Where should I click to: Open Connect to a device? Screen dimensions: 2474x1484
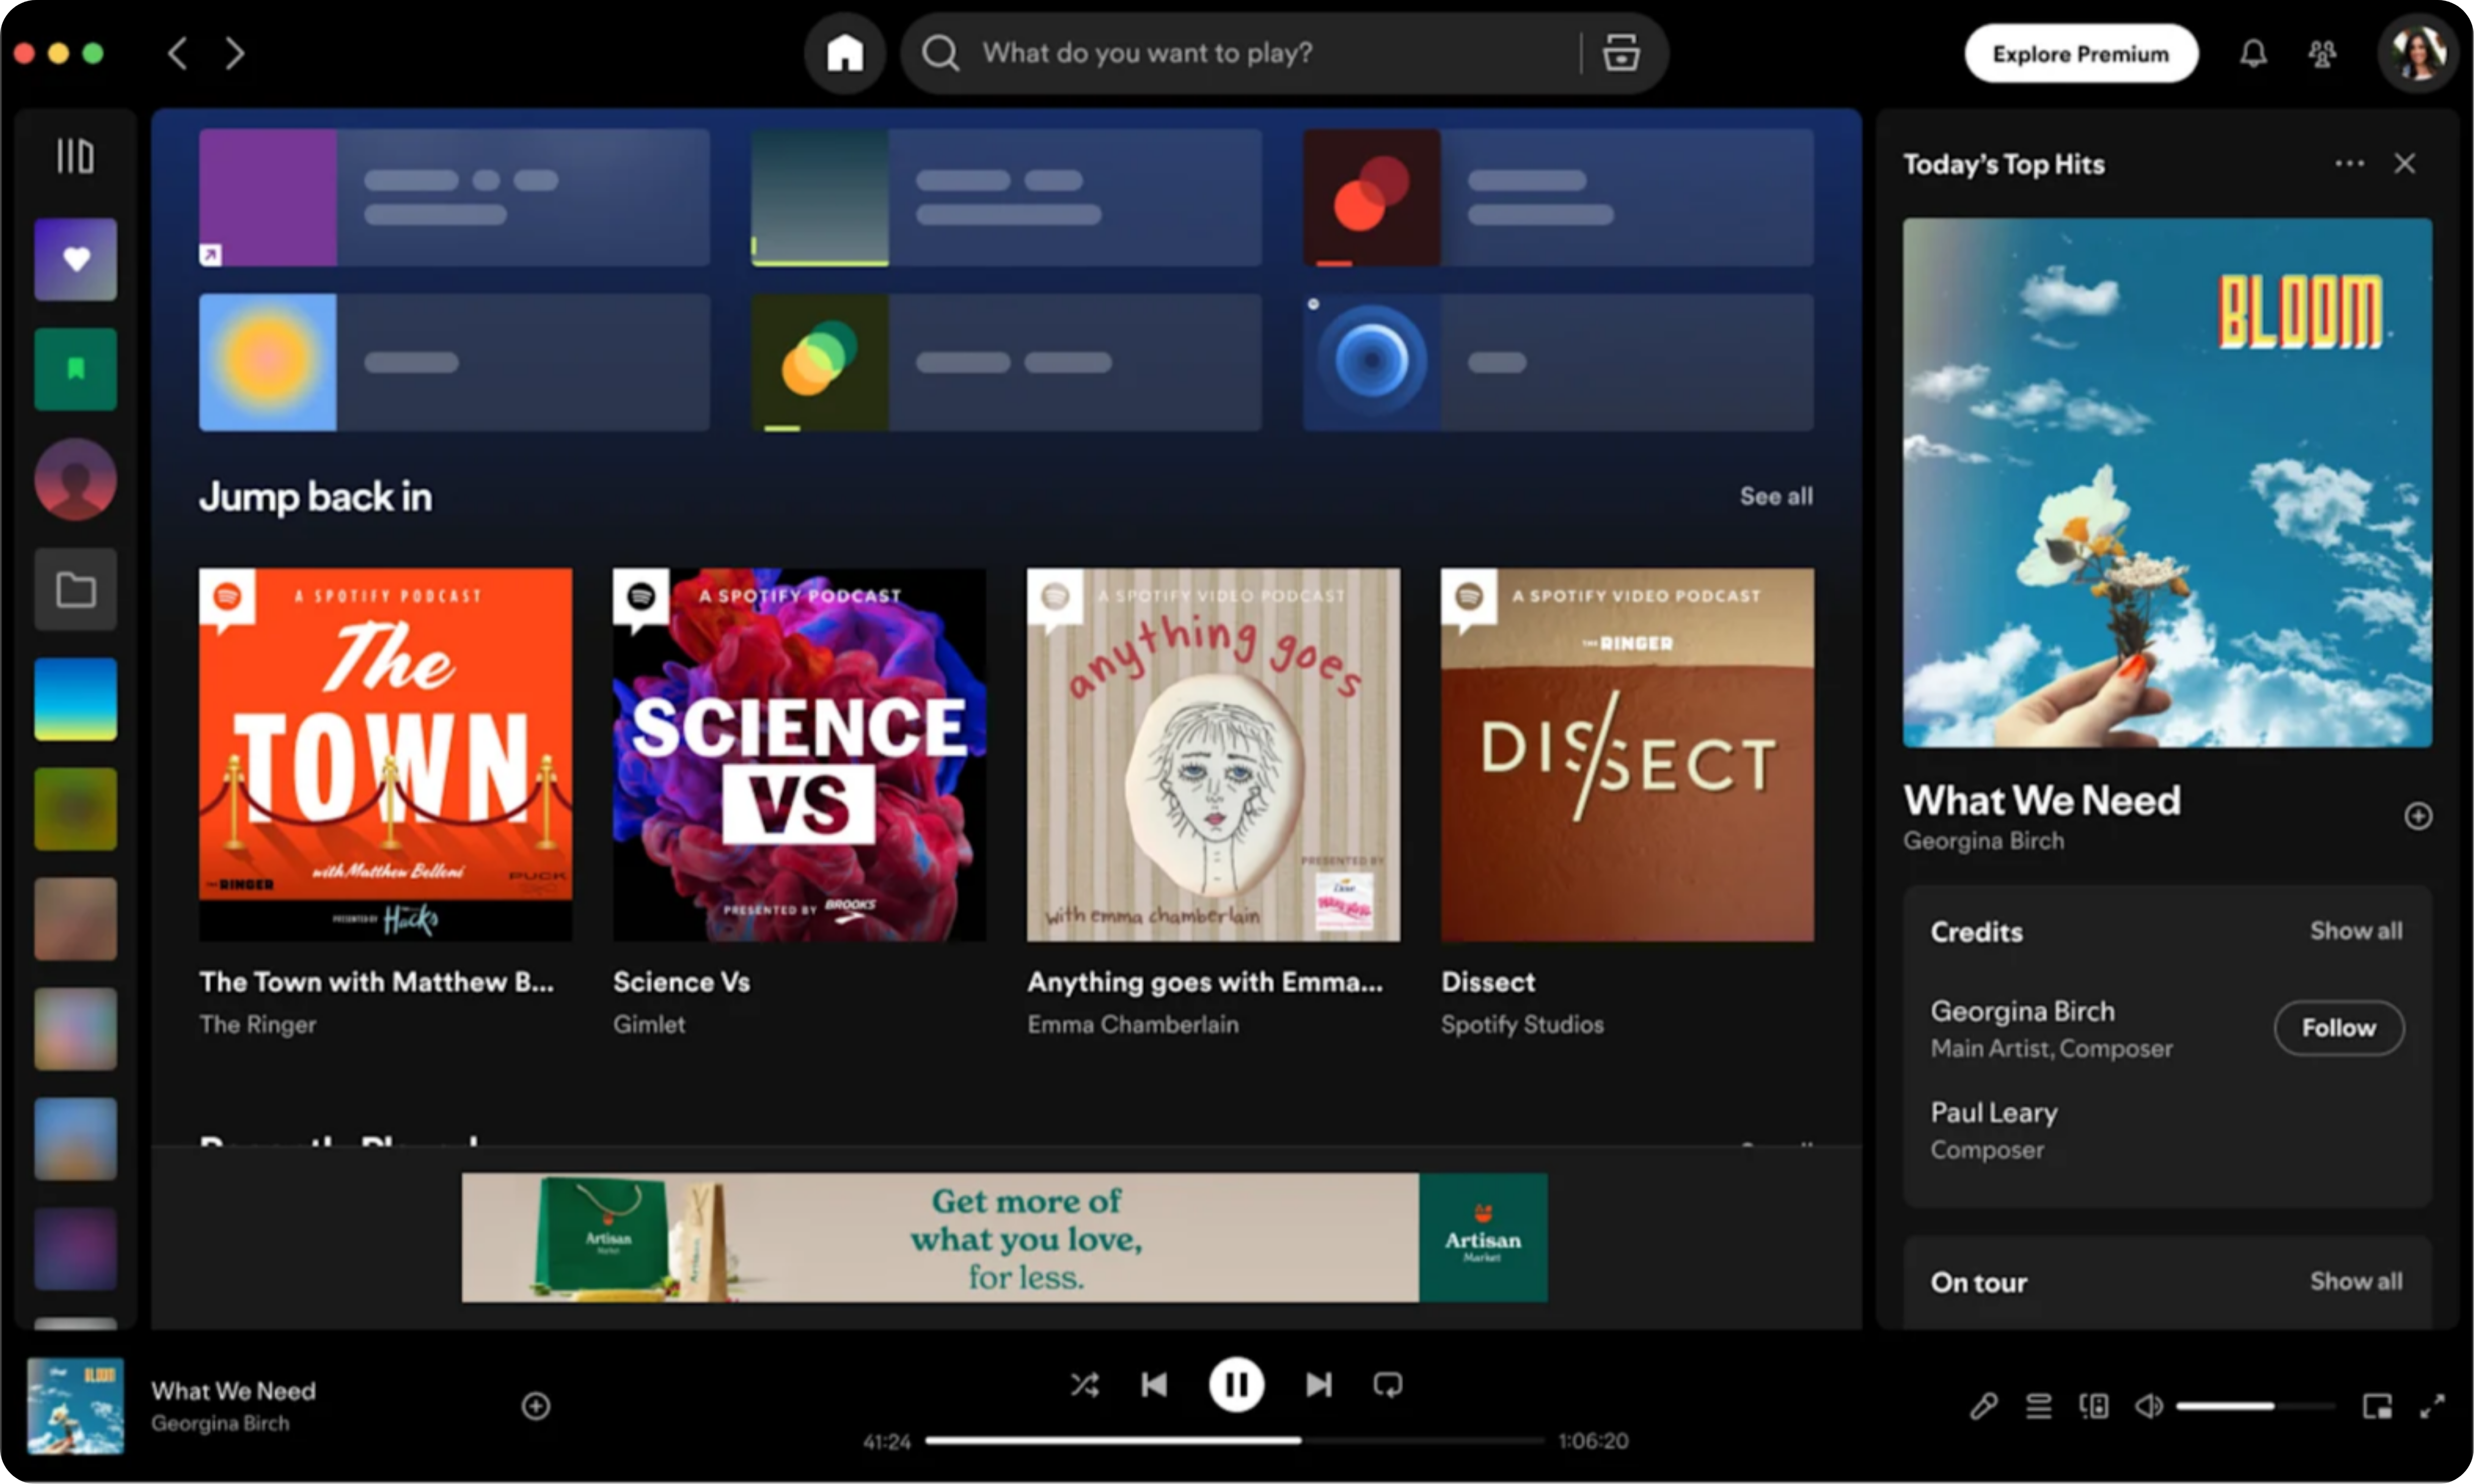pyautogui.click(x=2094, y=1408)
